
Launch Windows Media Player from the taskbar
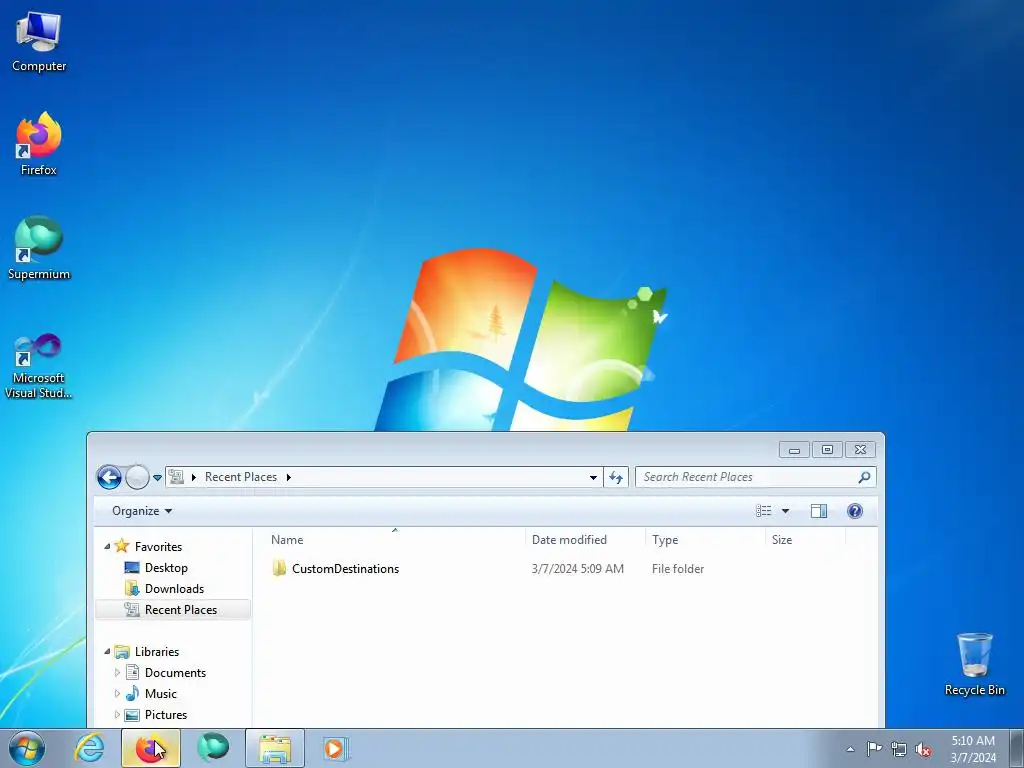click(336, 748)
